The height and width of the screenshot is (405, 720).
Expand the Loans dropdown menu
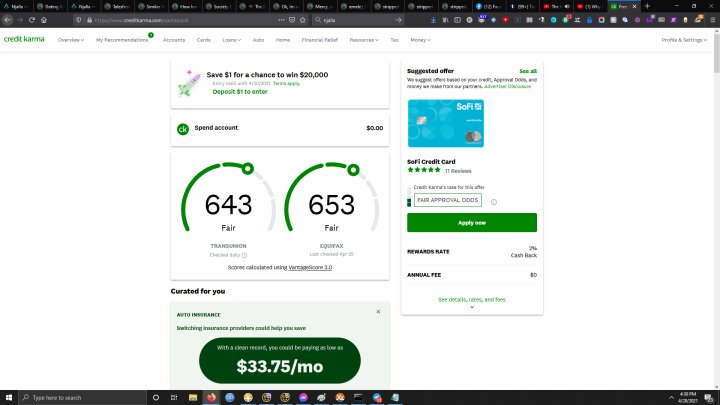231,40
